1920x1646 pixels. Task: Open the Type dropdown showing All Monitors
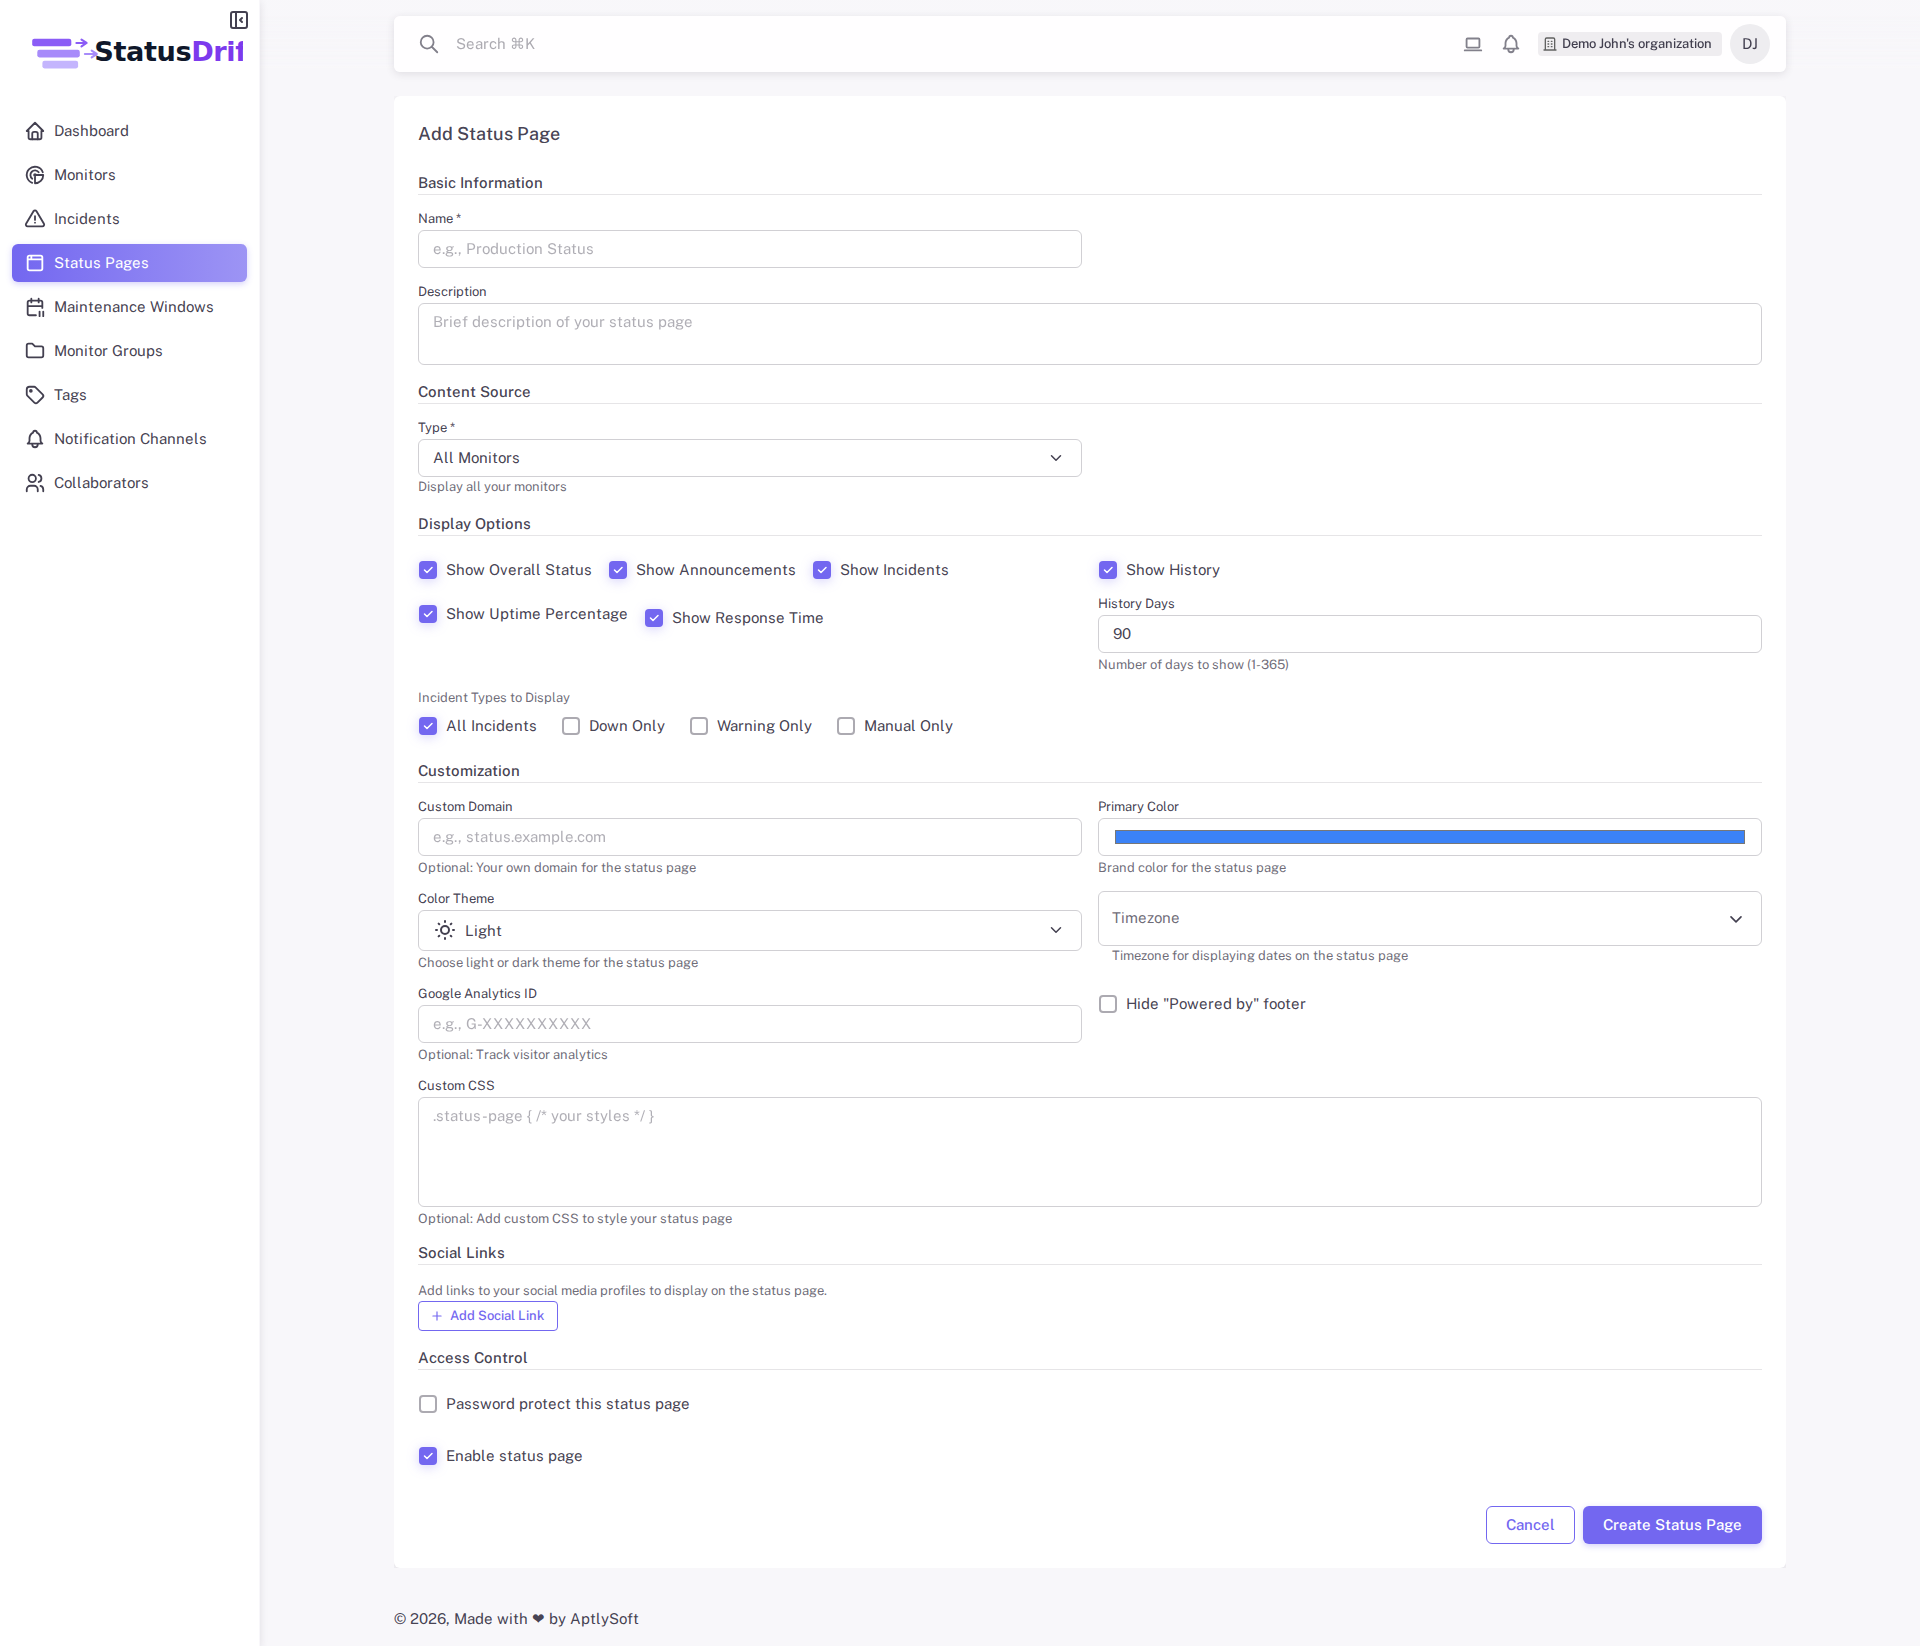point(749,458)
